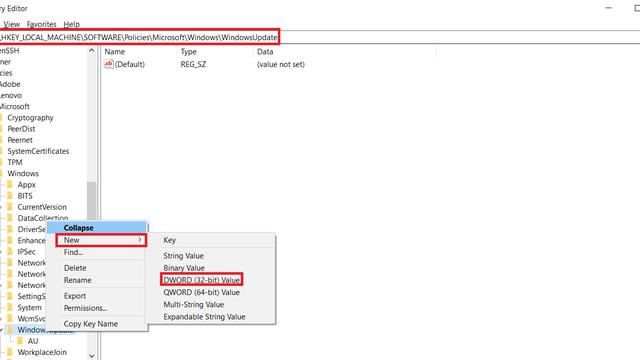Click the tree scrollbar down arrow
The height and width of the screenshot is (360, 640).
[91, 356]
